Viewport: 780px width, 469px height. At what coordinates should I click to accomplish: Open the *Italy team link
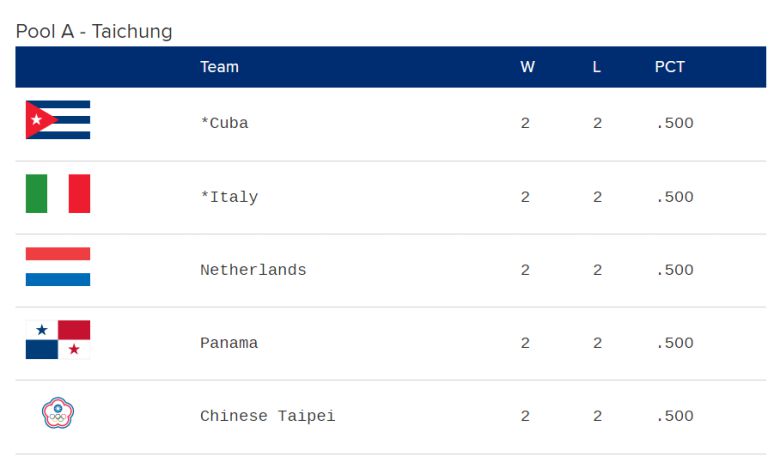[229, 197]
